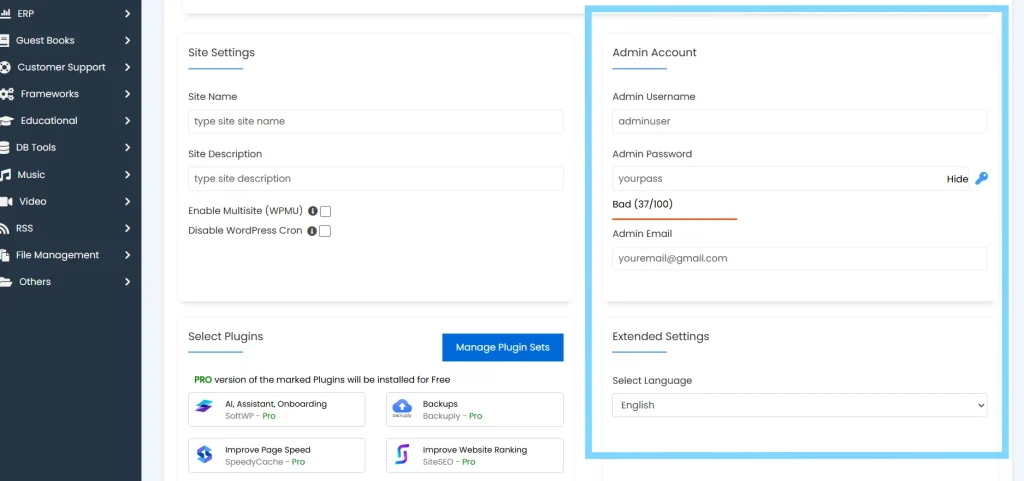
Task: Click the SpeedyCache plugin icon
Action: pyautogui.click(x=204, y=455)
